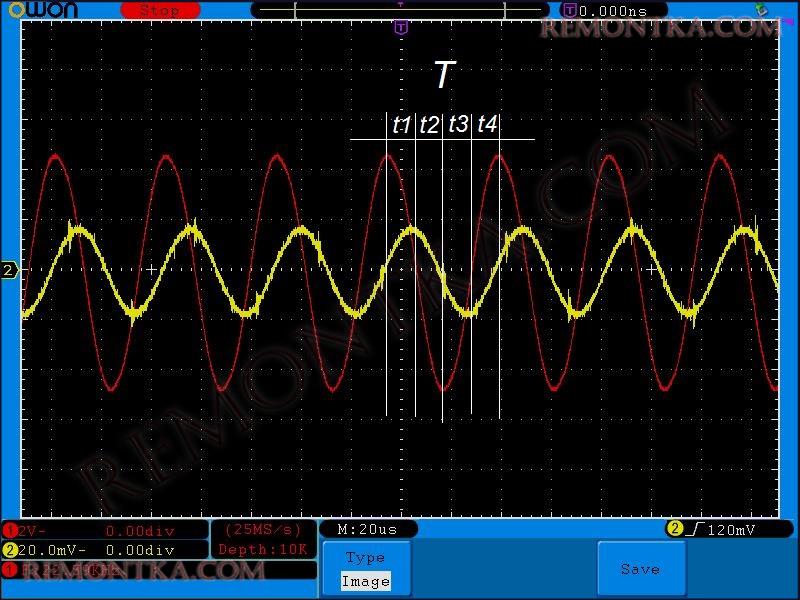
Task: Click the trigger channel 2 badge near 120mV
Action: point(675,529)
